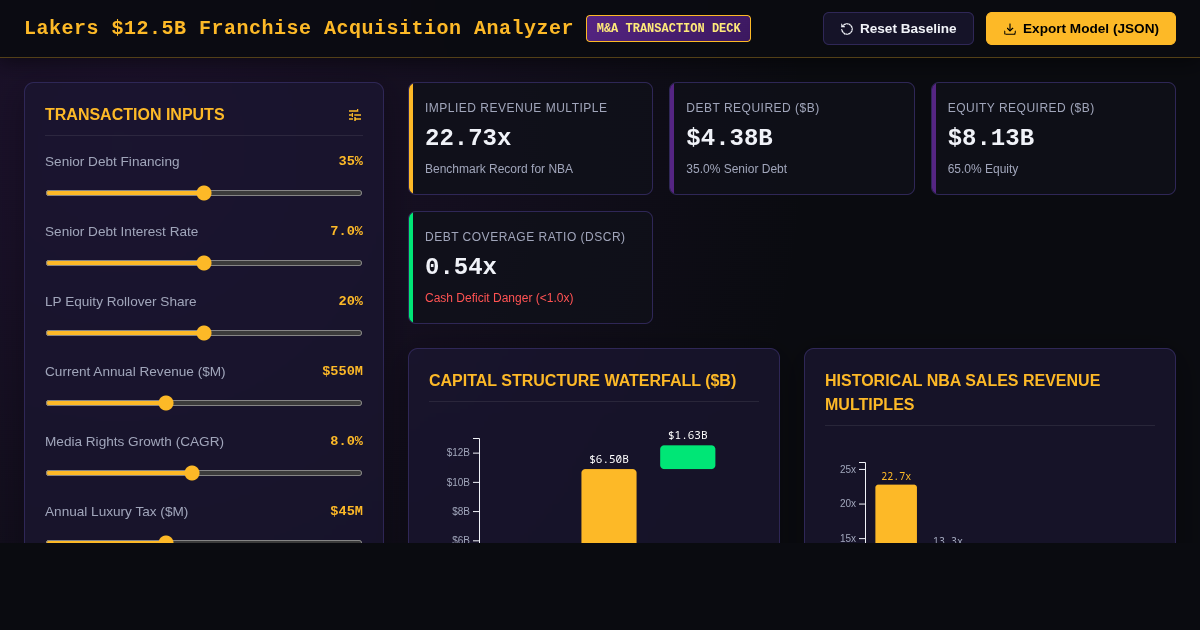Click the 7.0% interest rate value

click(x=346, y=231)
